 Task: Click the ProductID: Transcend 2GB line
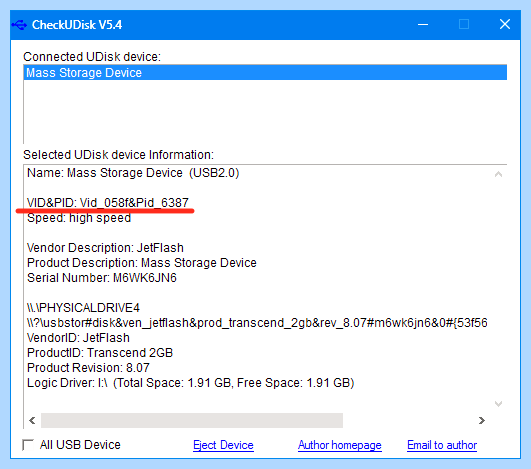pos(100,353)
